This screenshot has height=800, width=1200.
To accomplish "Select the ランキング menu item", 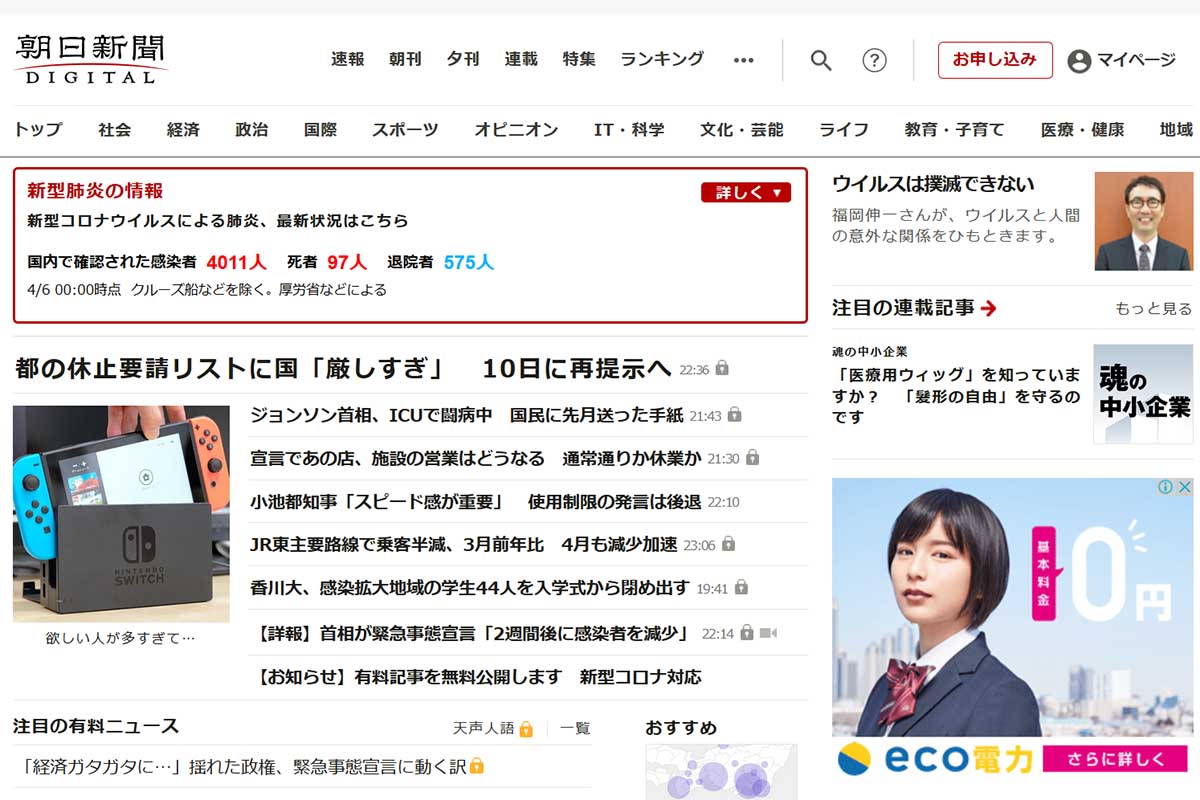I will click(661, 59).
